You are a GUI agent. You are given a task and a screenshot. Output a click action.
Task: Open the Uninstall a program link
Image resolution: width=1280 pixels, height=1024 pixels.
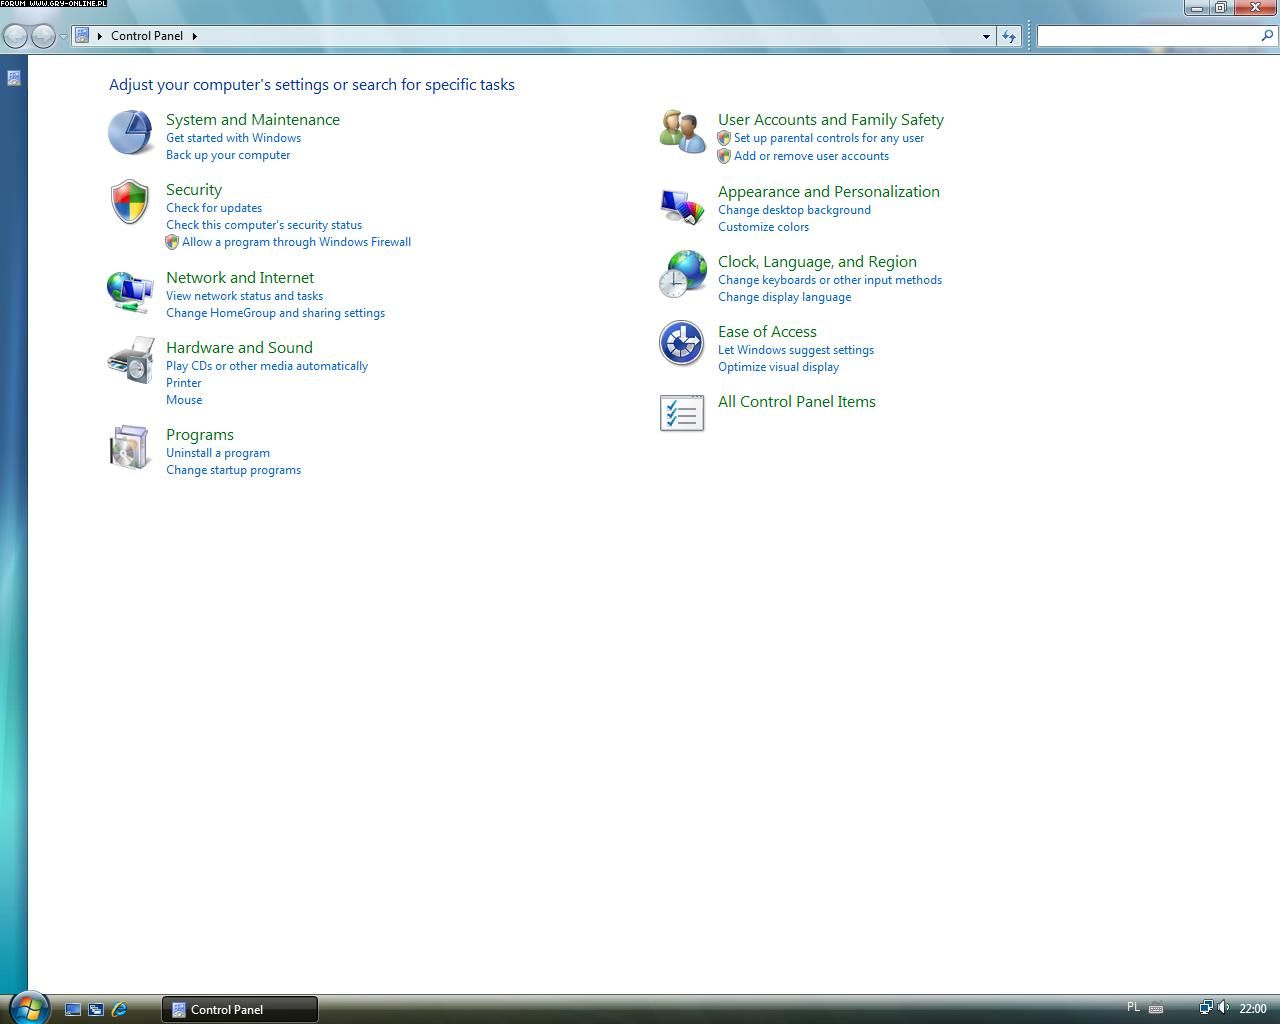pos(218,453)
